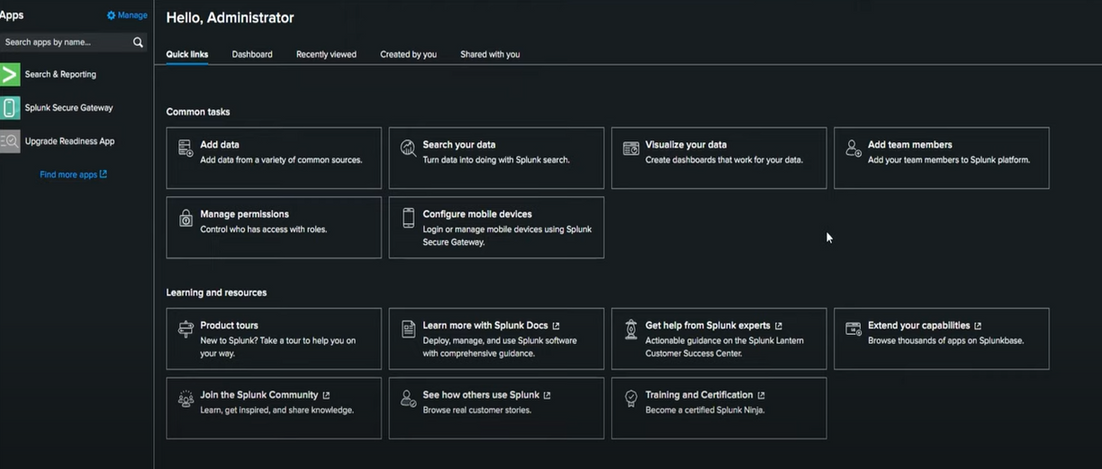Click the Search your data card icon

[408, 148]
